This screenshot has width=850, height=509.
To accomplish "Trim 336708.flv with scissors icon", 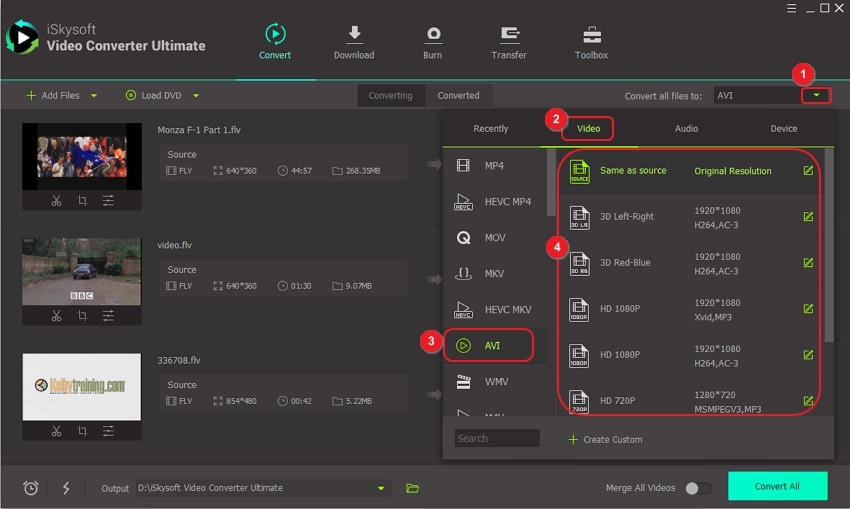I will 56,431.
